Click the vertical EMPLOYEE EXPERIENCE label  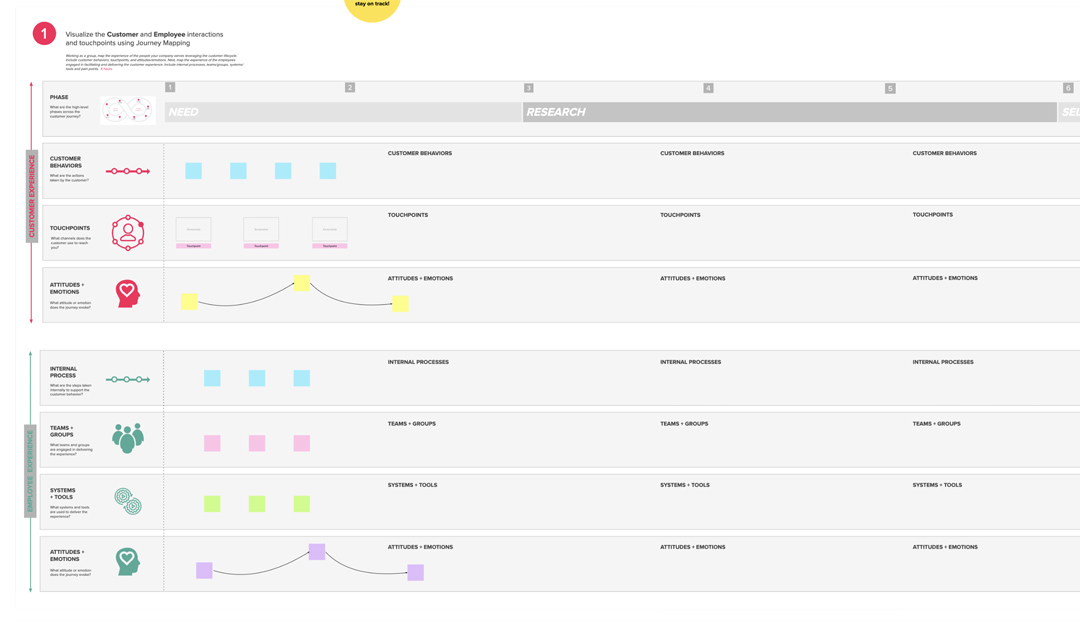30,470
